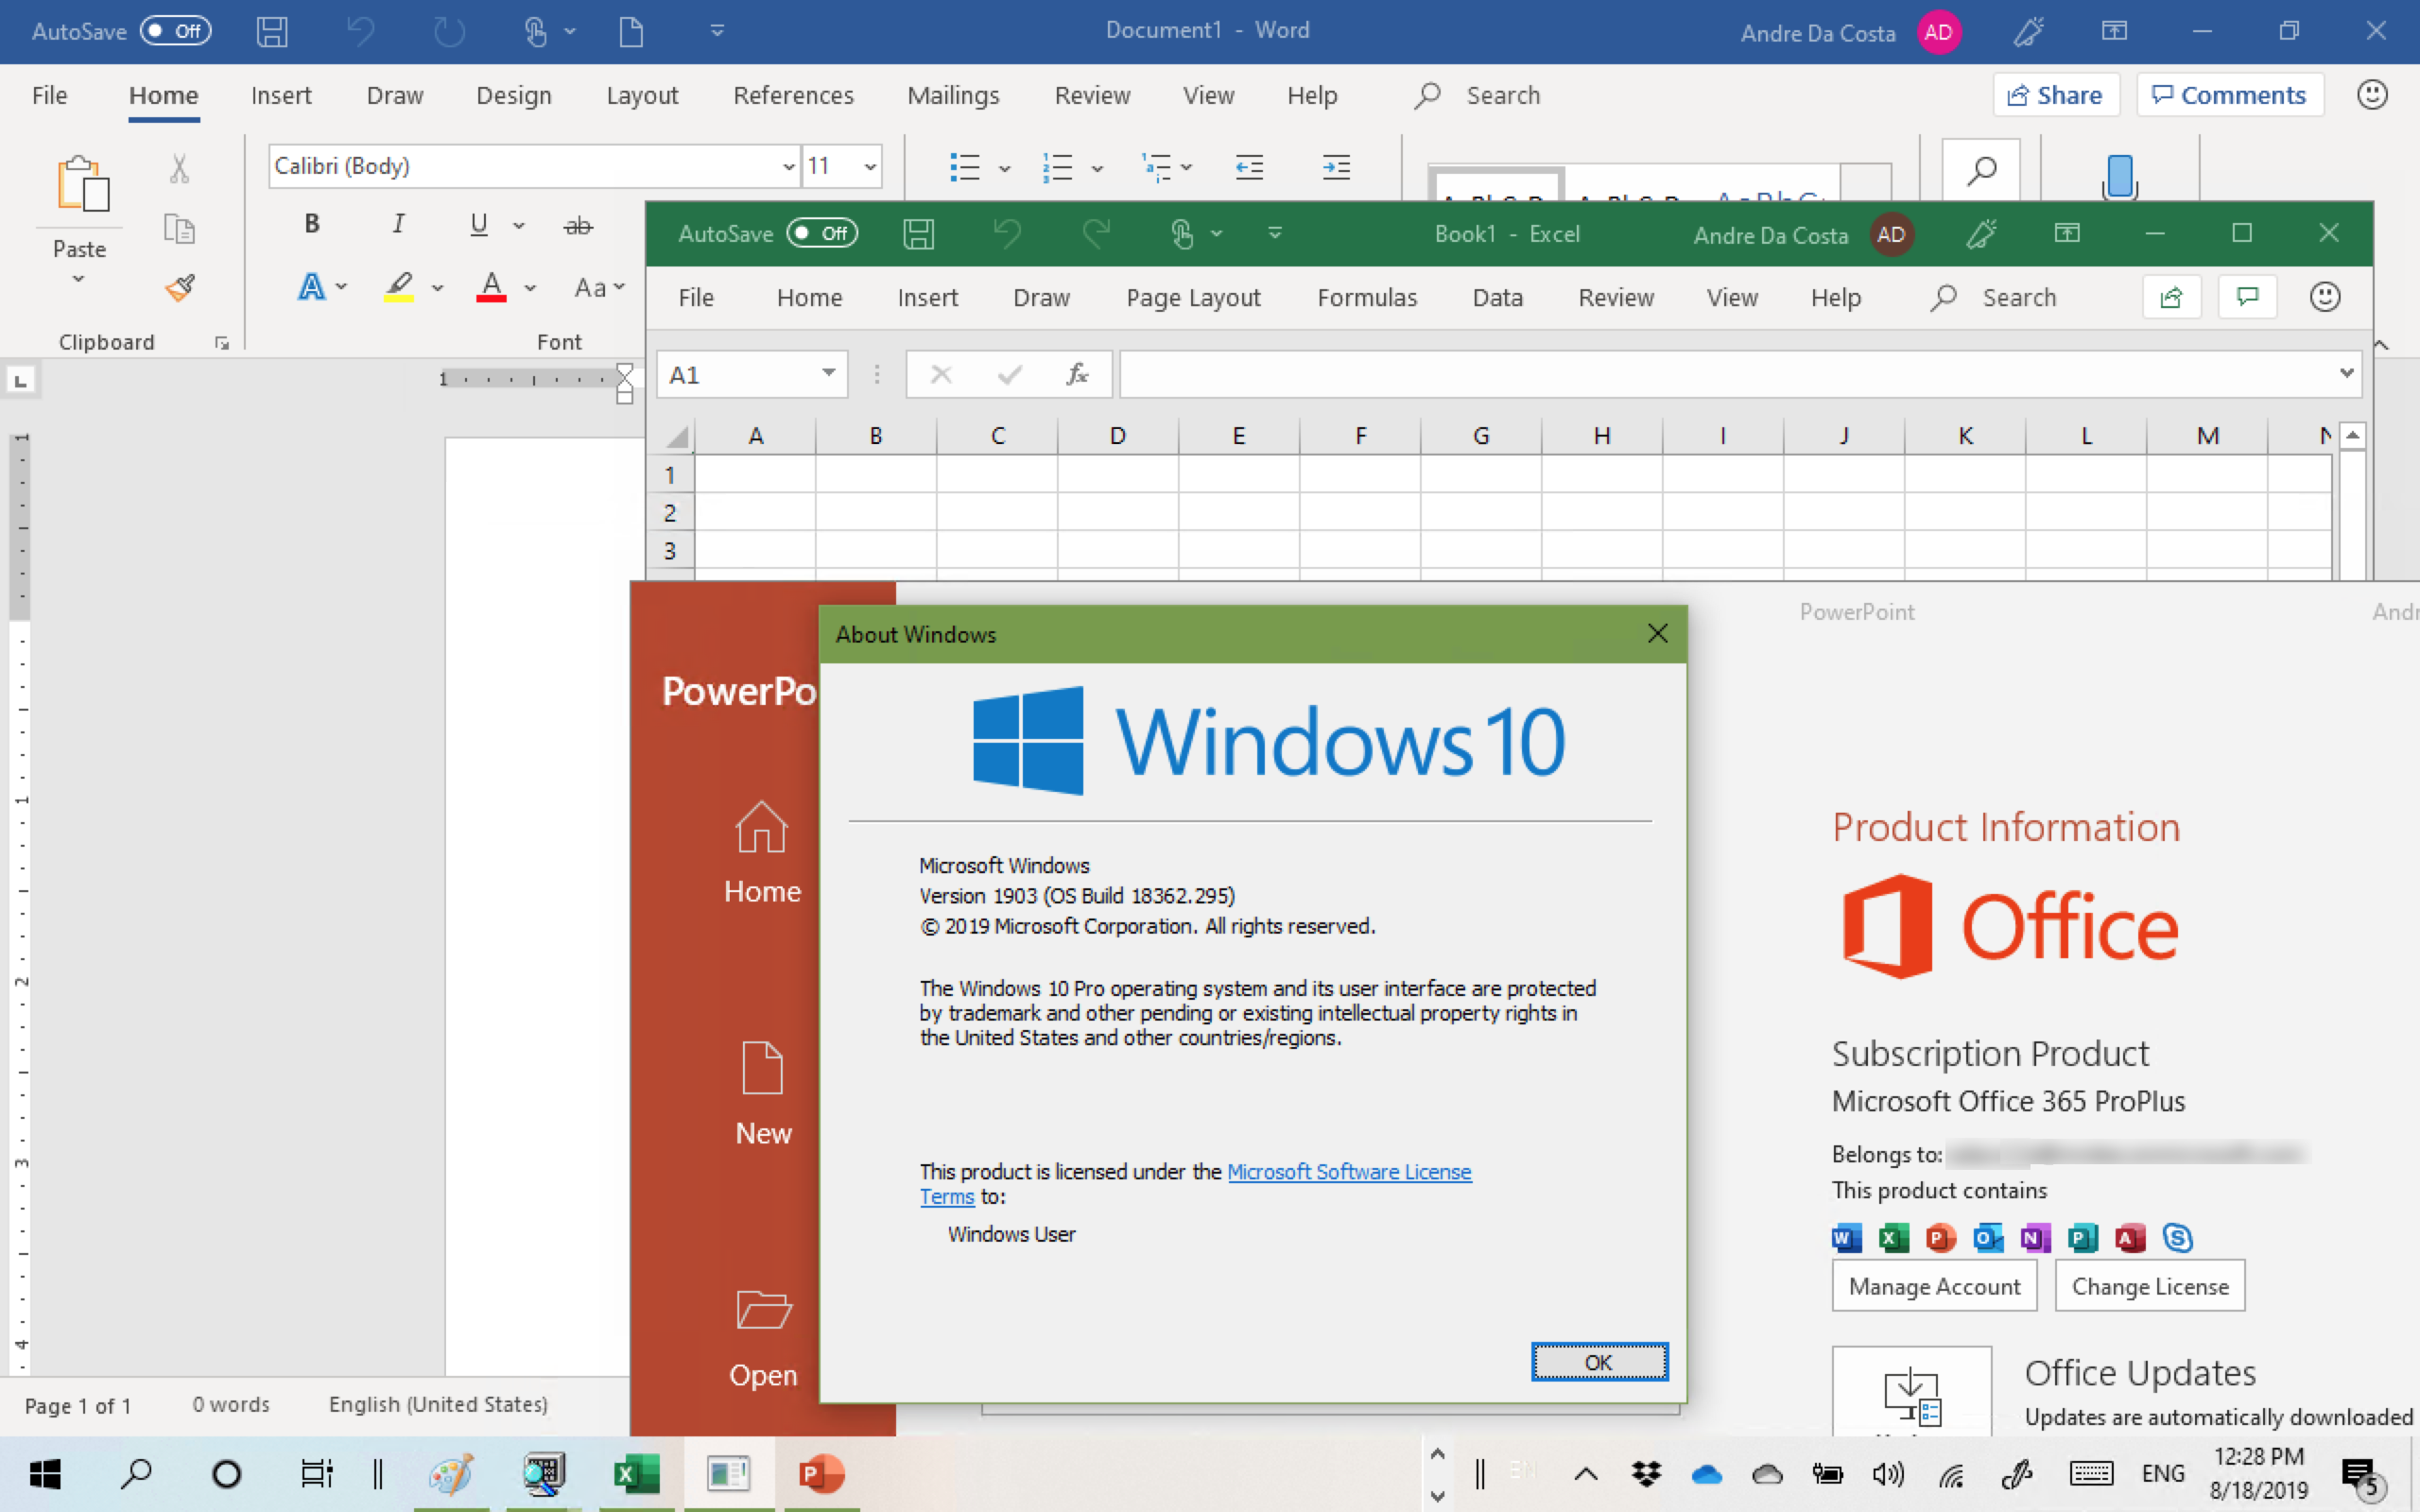
Task: Open the Excel Data tab
Action: coord(1497,297)
